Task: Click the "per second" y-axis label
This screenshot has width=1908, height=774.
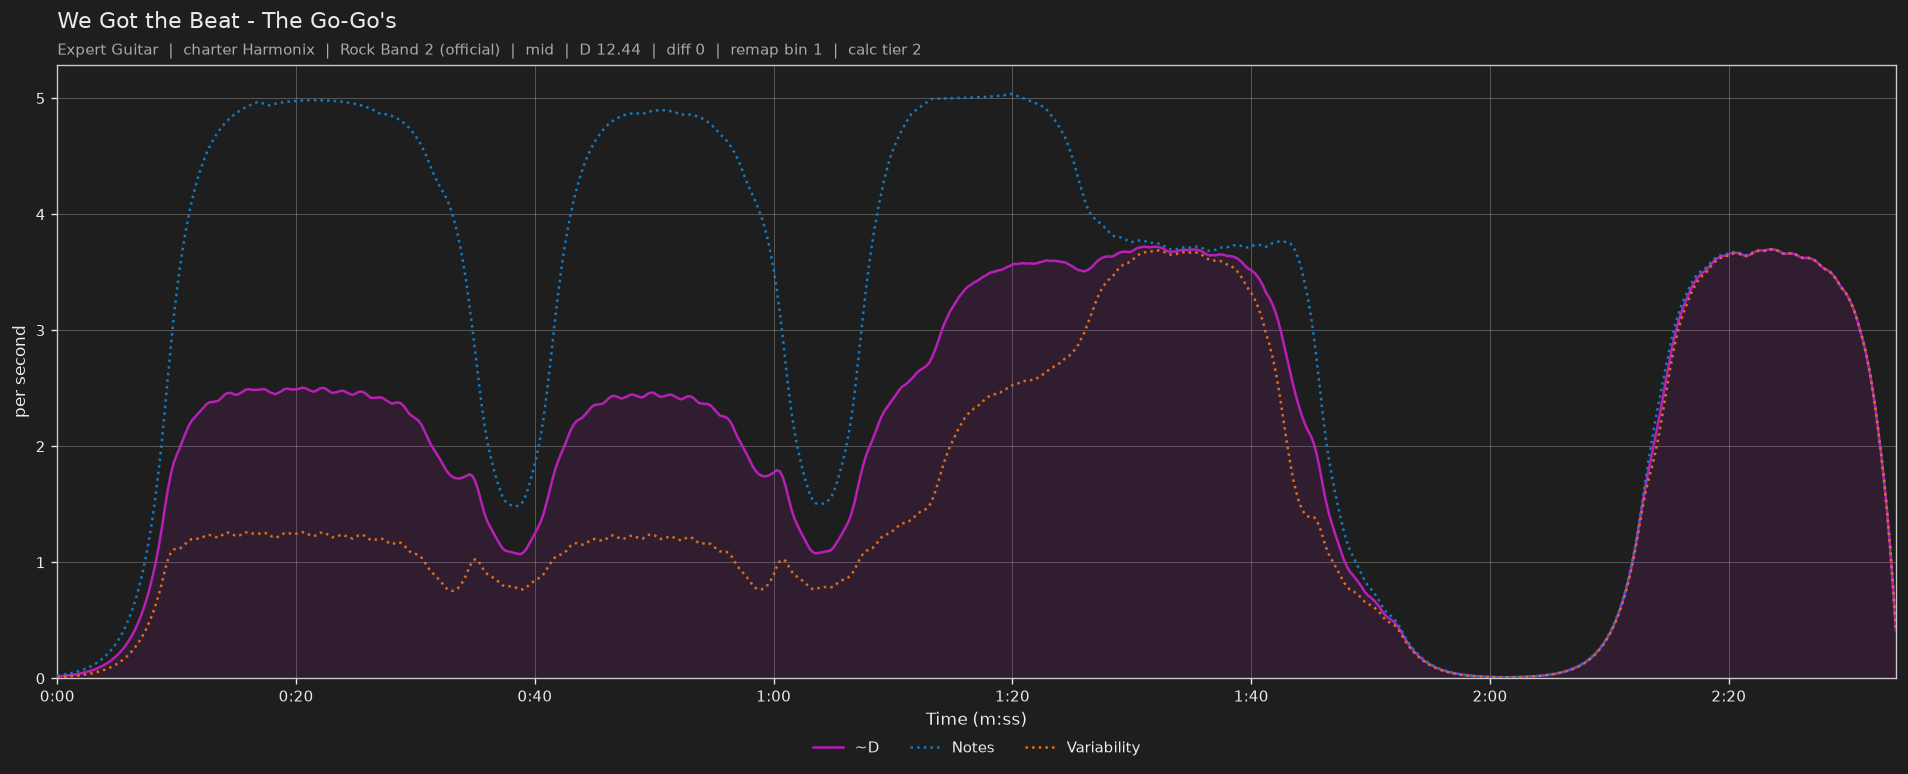Action: click(20, 372)
